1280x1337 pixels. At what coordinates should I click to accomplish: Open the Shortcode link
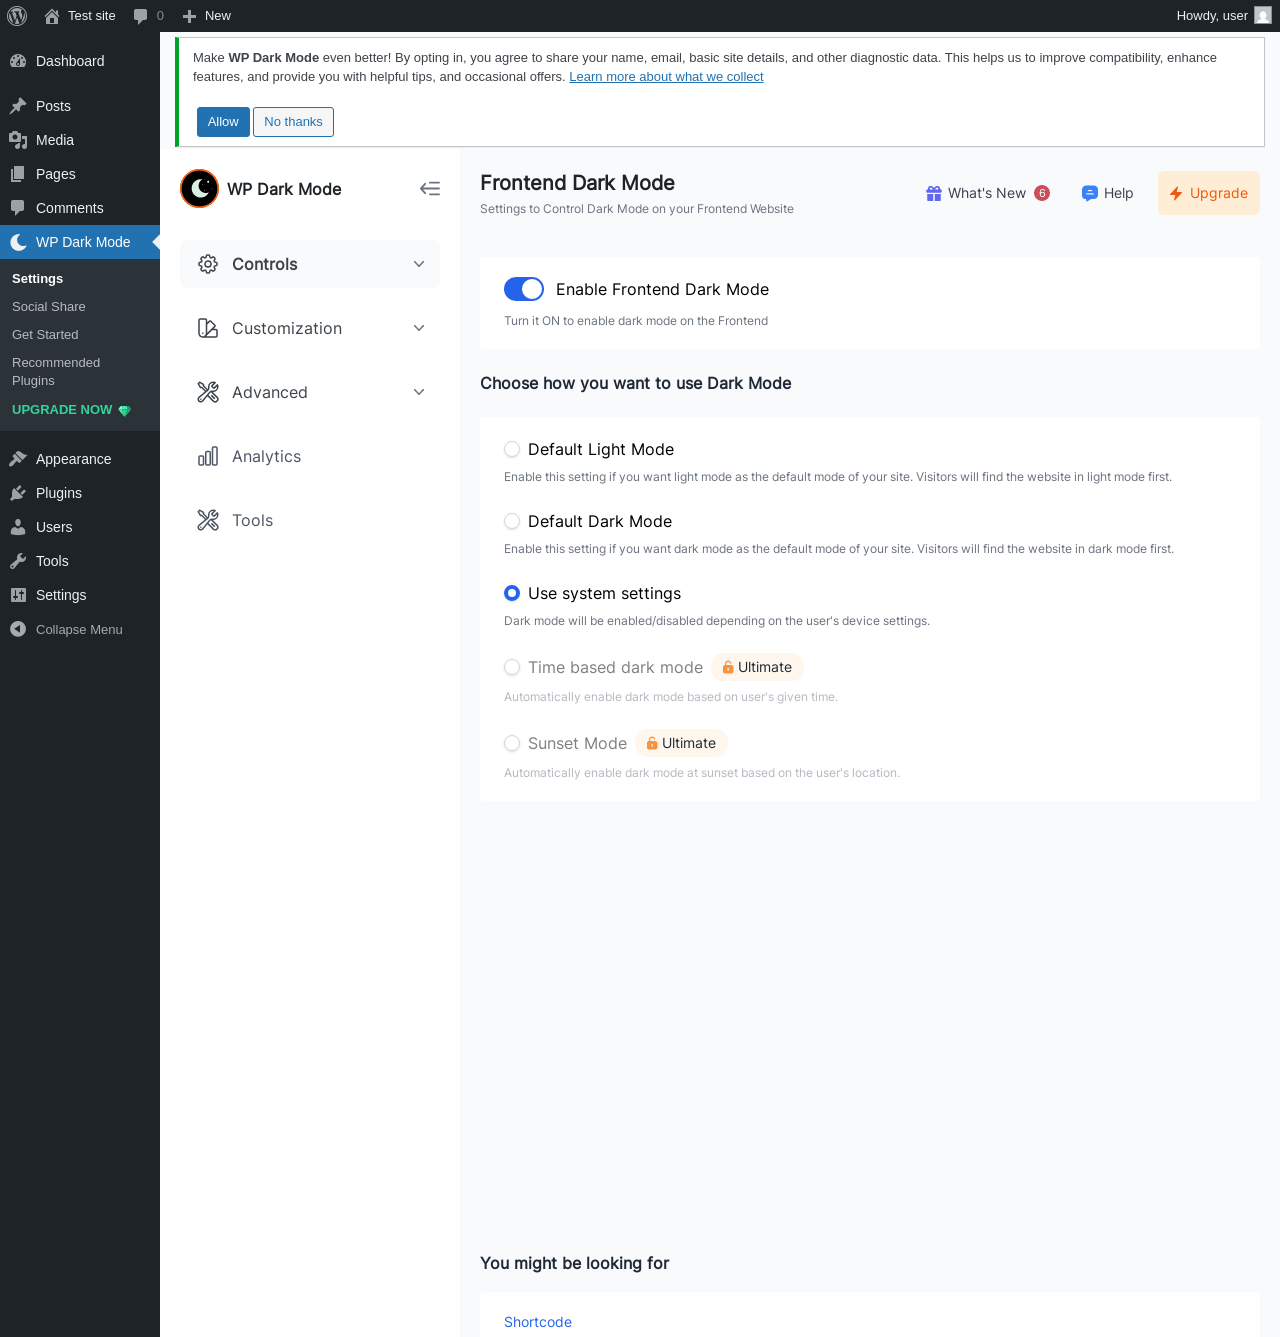[538, 1322]
